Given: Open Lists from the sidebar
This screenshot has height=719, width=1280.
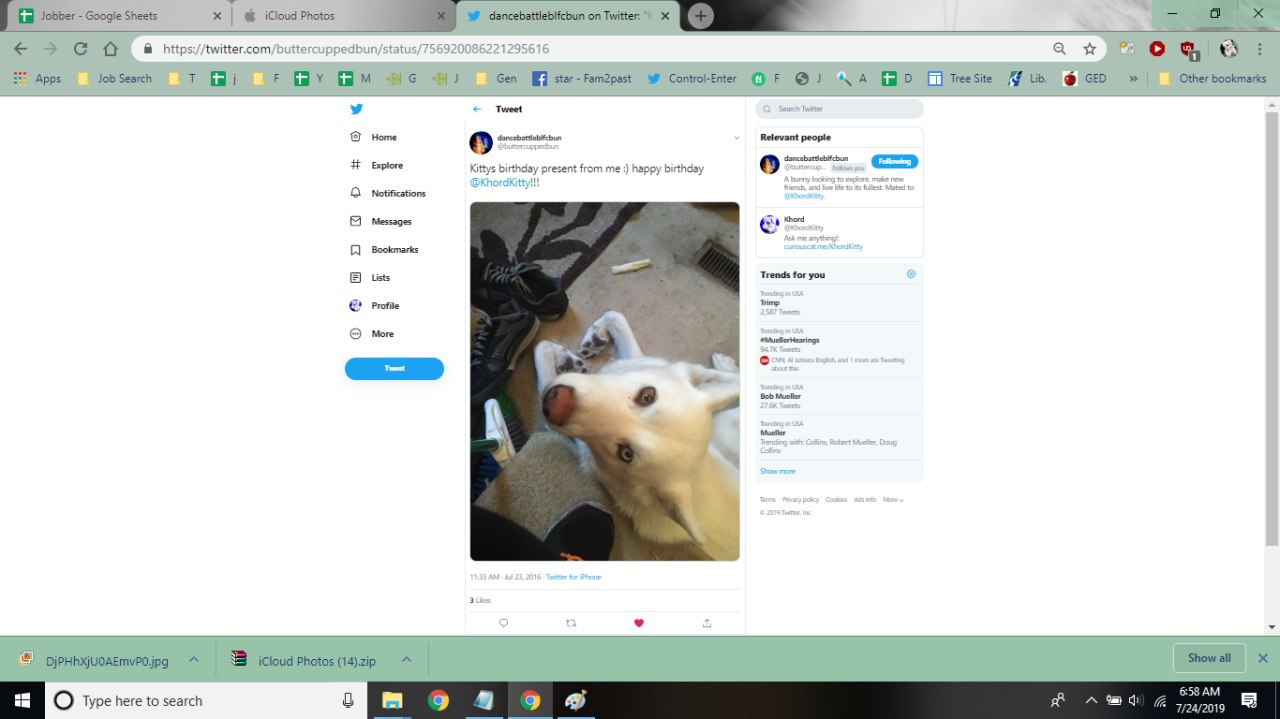Looking at the screenshot, I should coord(371,277).
